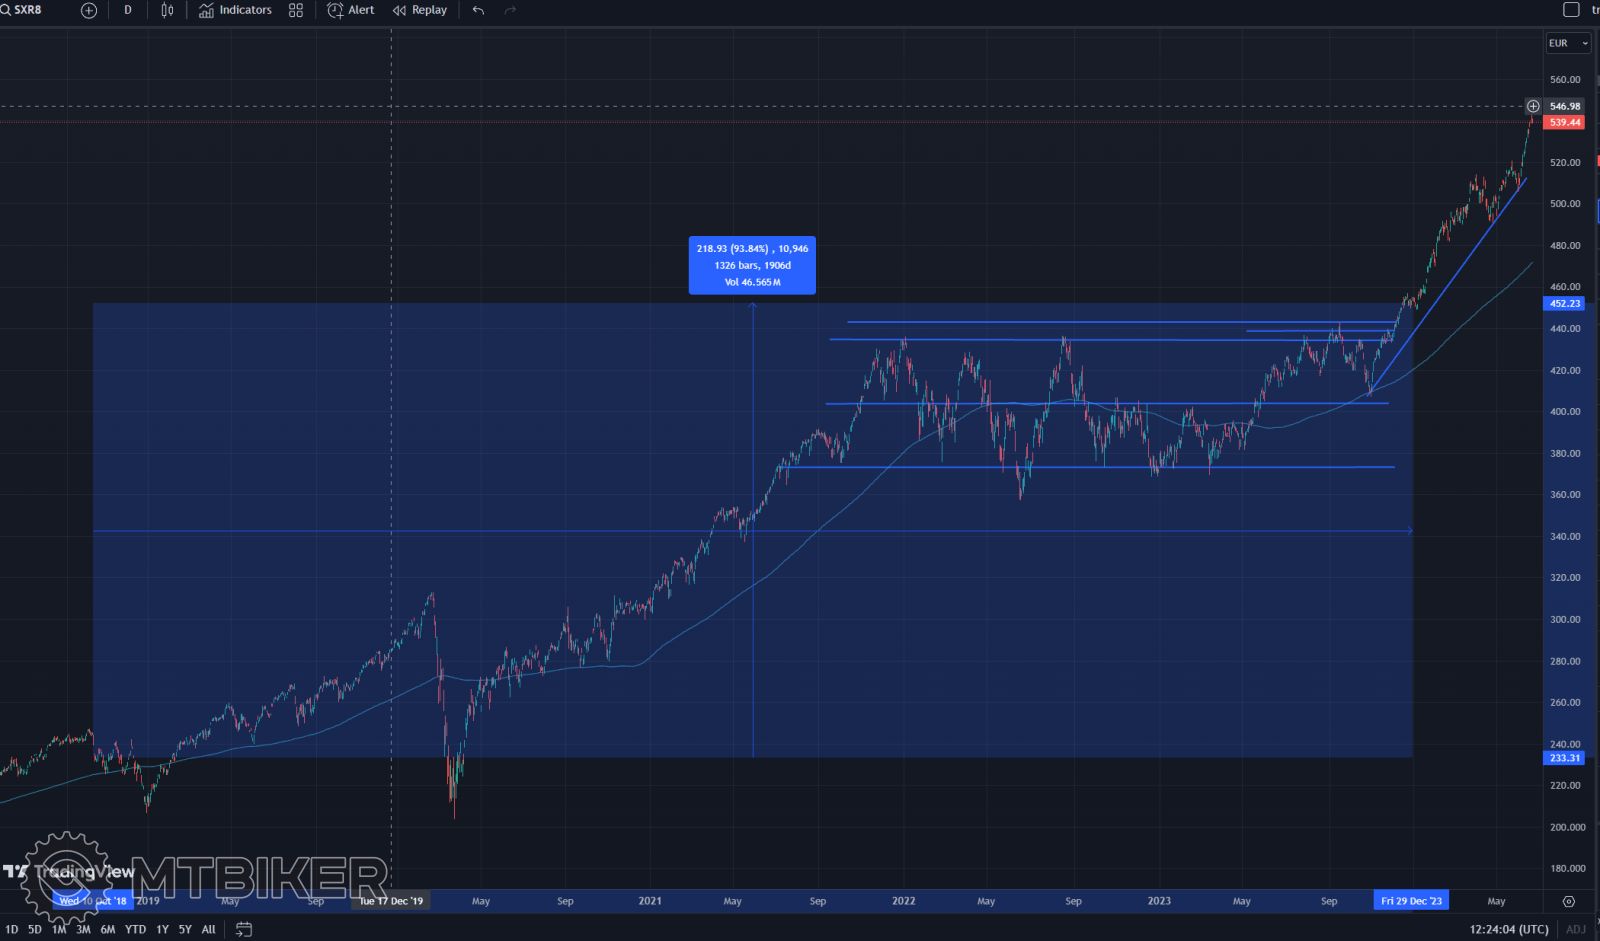The width and height of the screenshot is (1600, 941).
Task: Undo the last chart action
Action: pyautogui.click(x=478, y=10)
